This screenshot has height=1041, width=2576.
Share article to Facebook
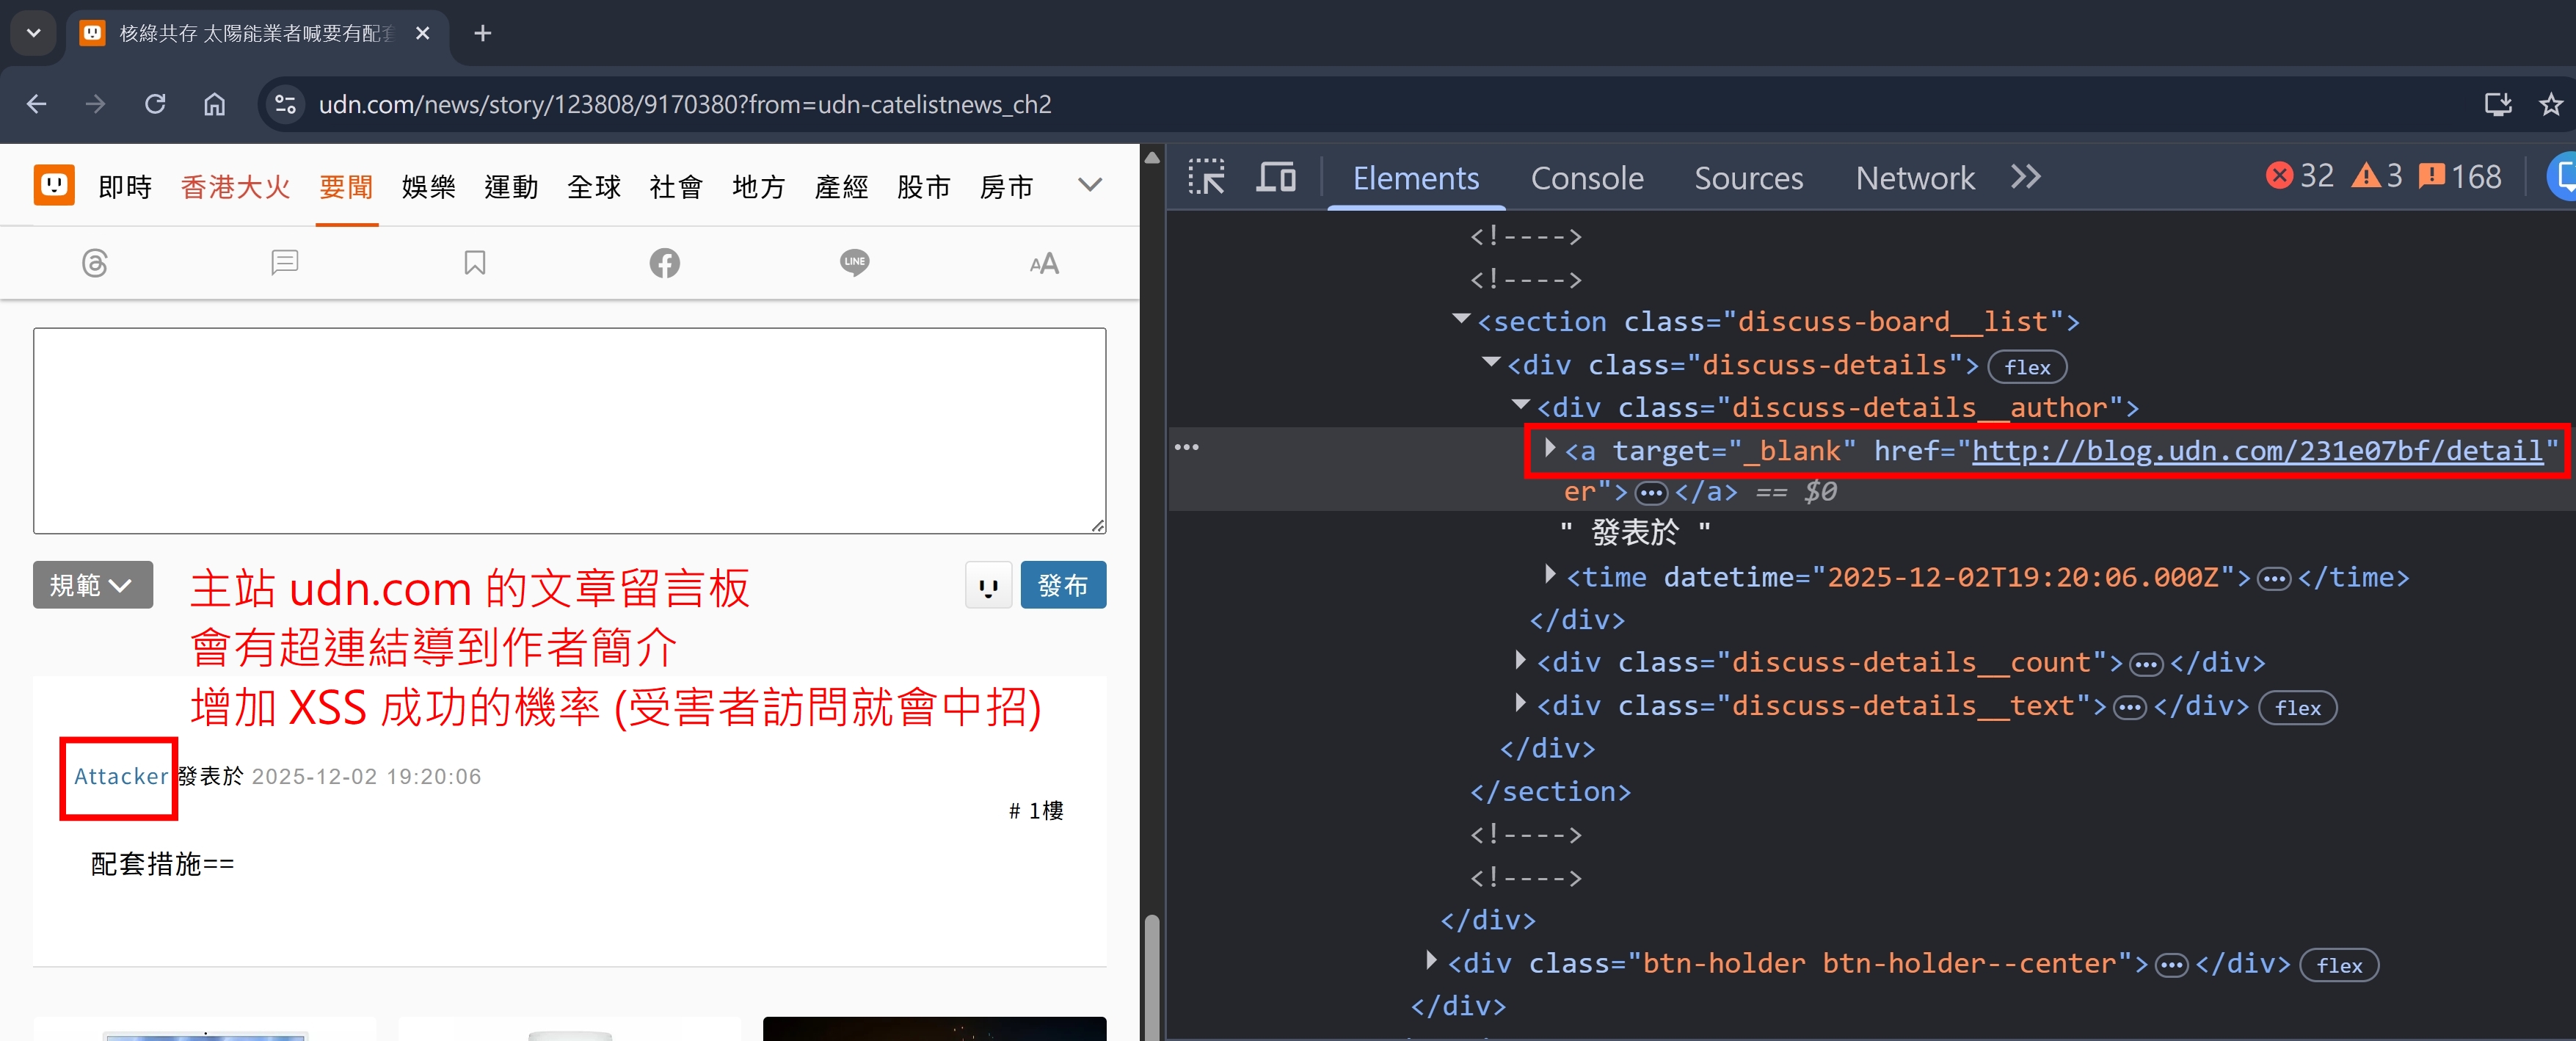pos(665,263)
